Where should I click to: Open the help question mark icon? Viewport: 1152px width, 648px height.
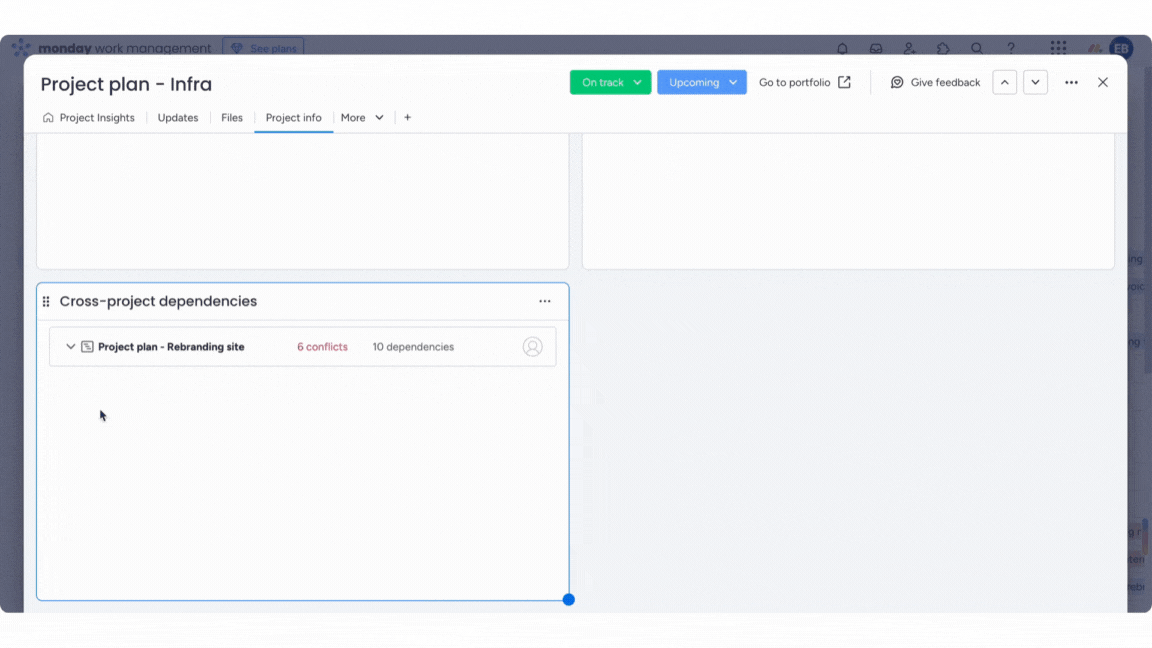pos(1011,48)
